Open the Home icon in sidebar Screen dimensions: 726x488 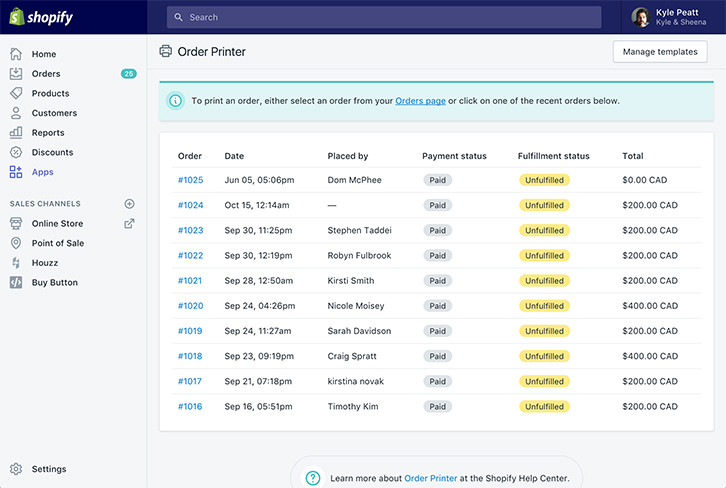click(x=16, y=54)
